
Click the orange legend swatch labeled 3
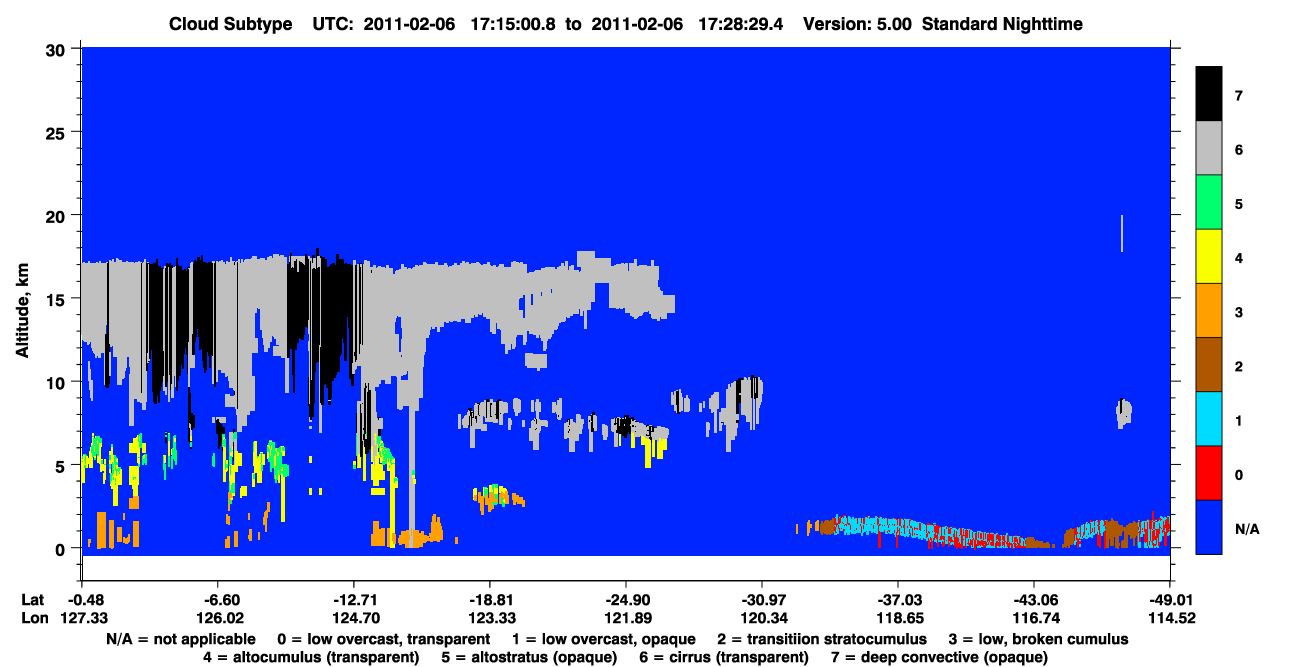pos(1209,311)
